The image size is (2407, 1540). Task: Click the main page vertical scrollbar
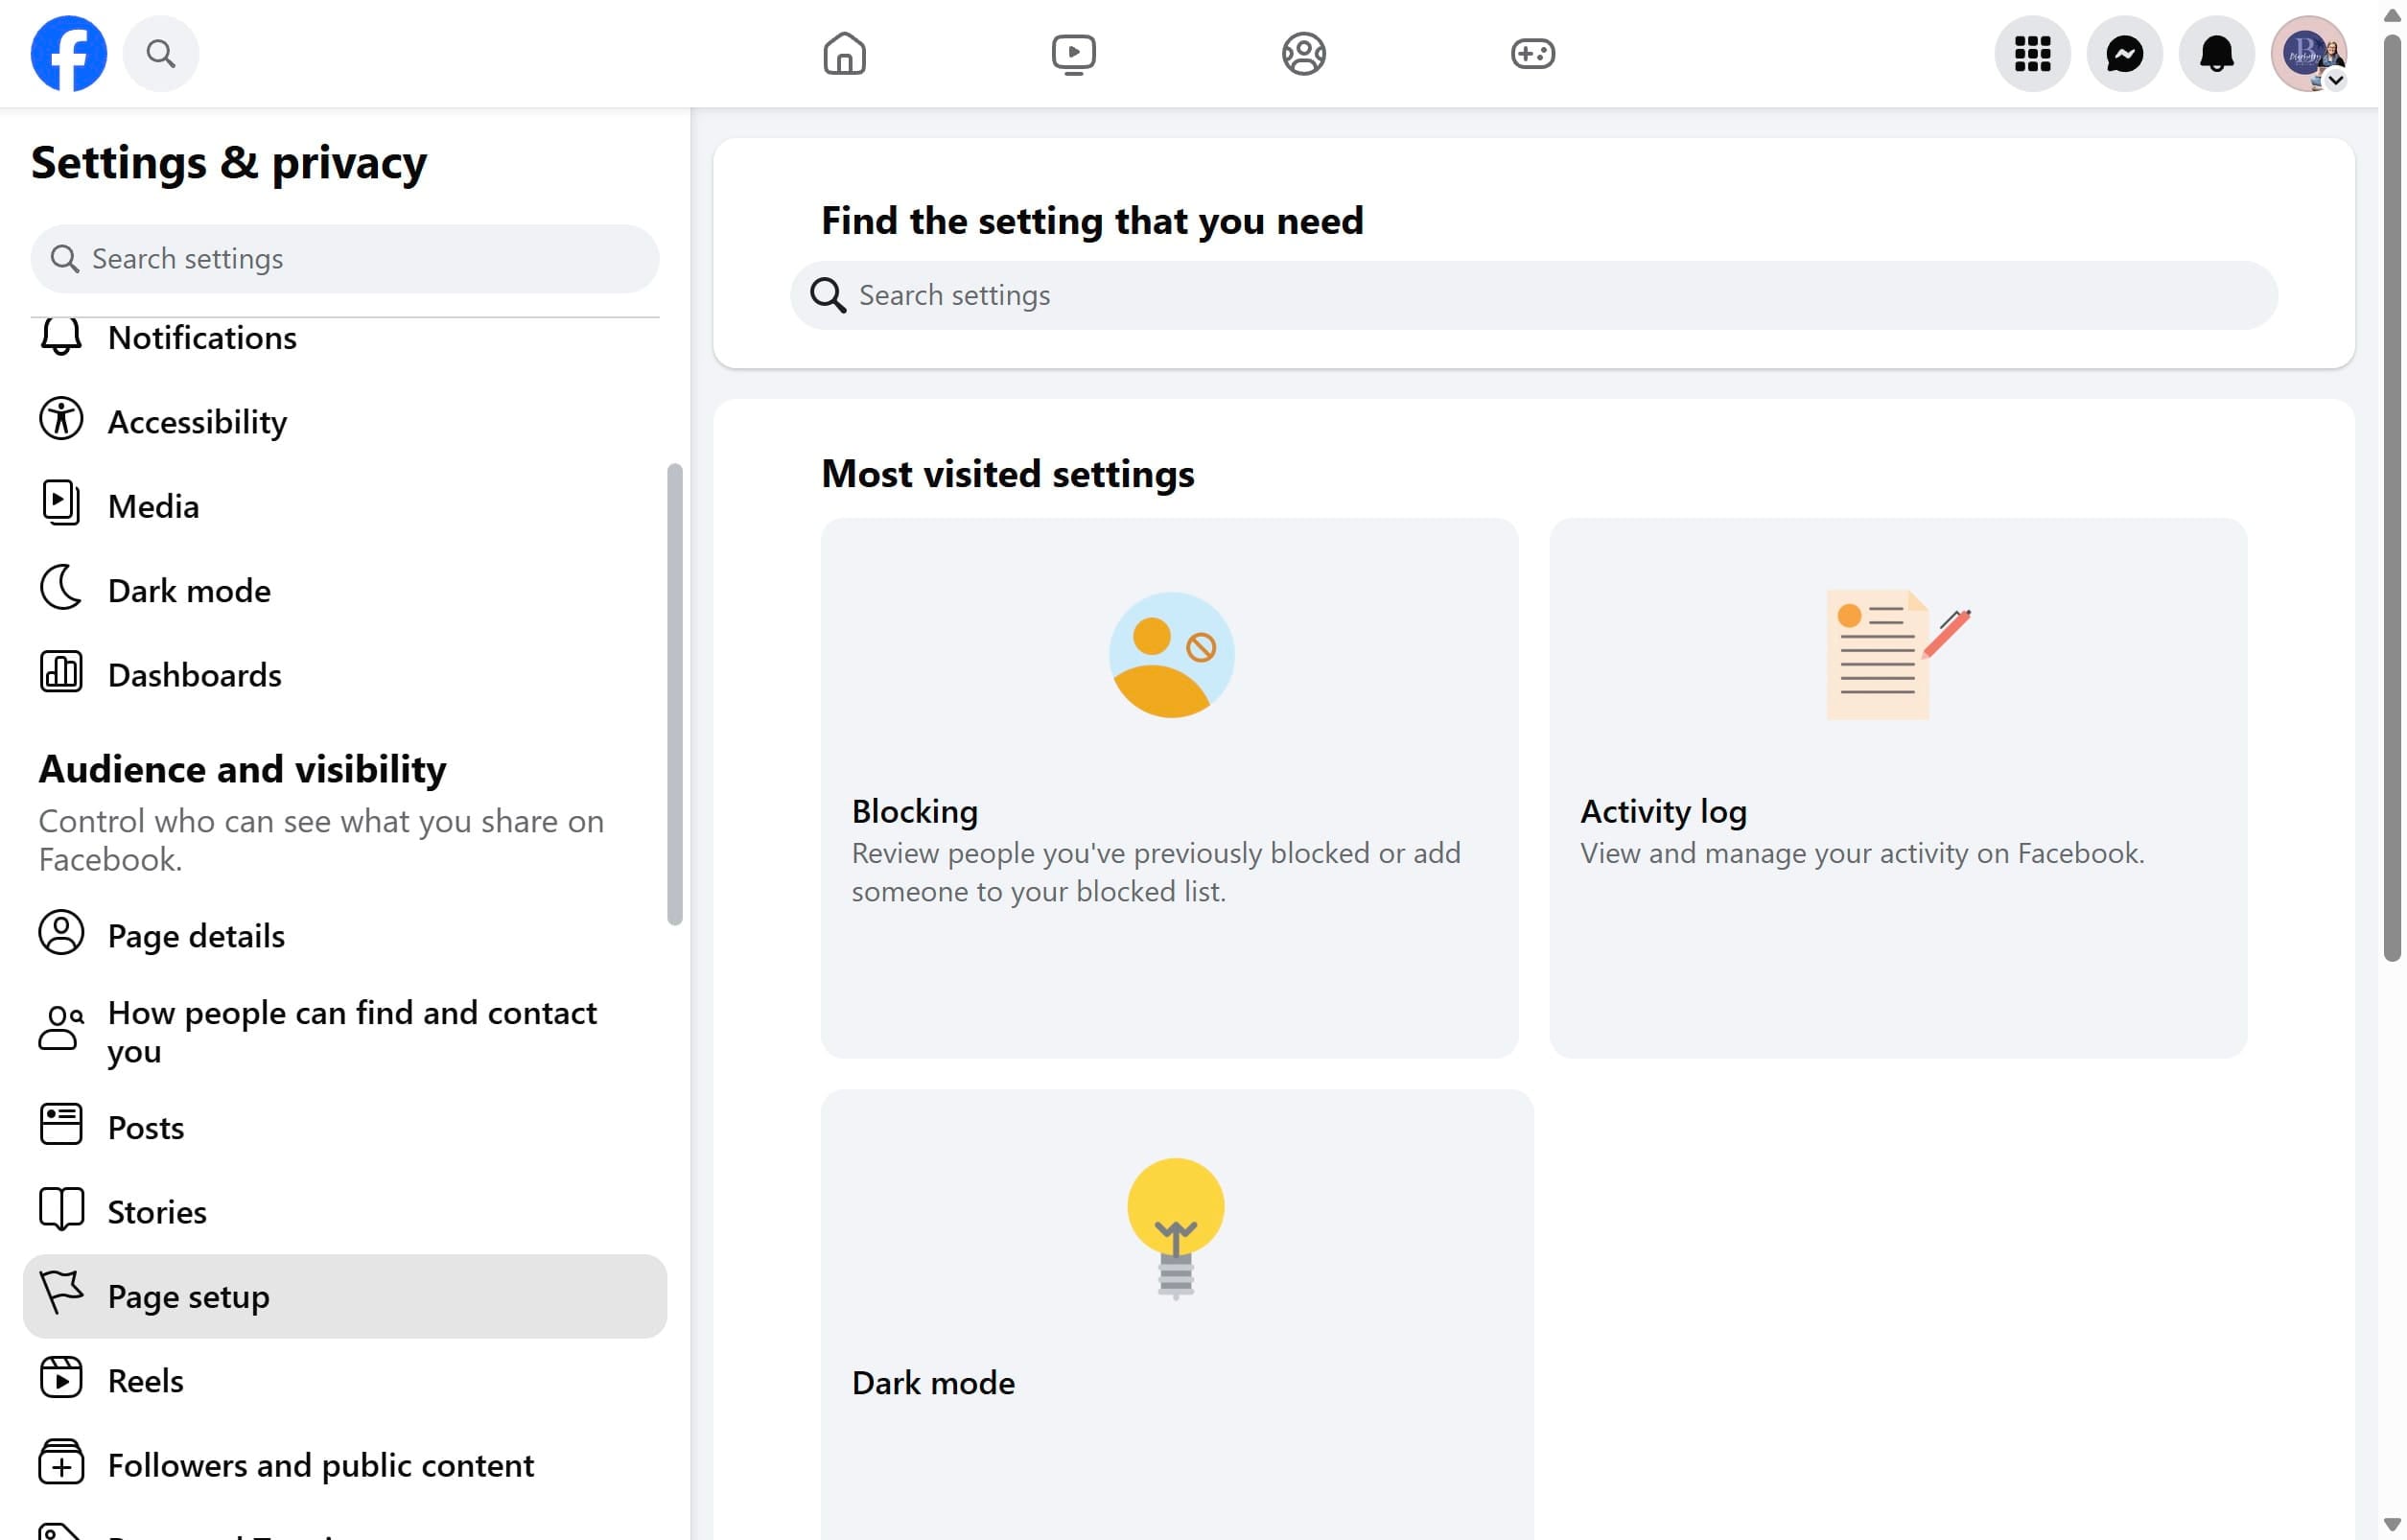(x=2392, y=498)
